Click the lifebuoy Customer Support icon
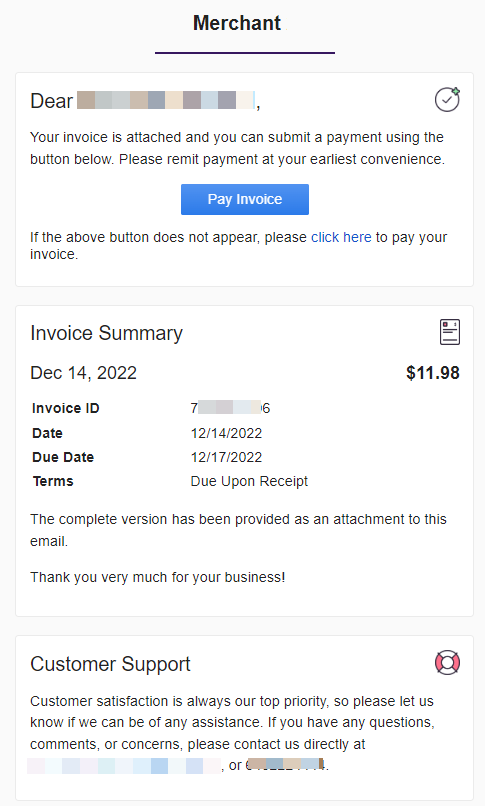 pyautogui.click(x=447, y=663)
